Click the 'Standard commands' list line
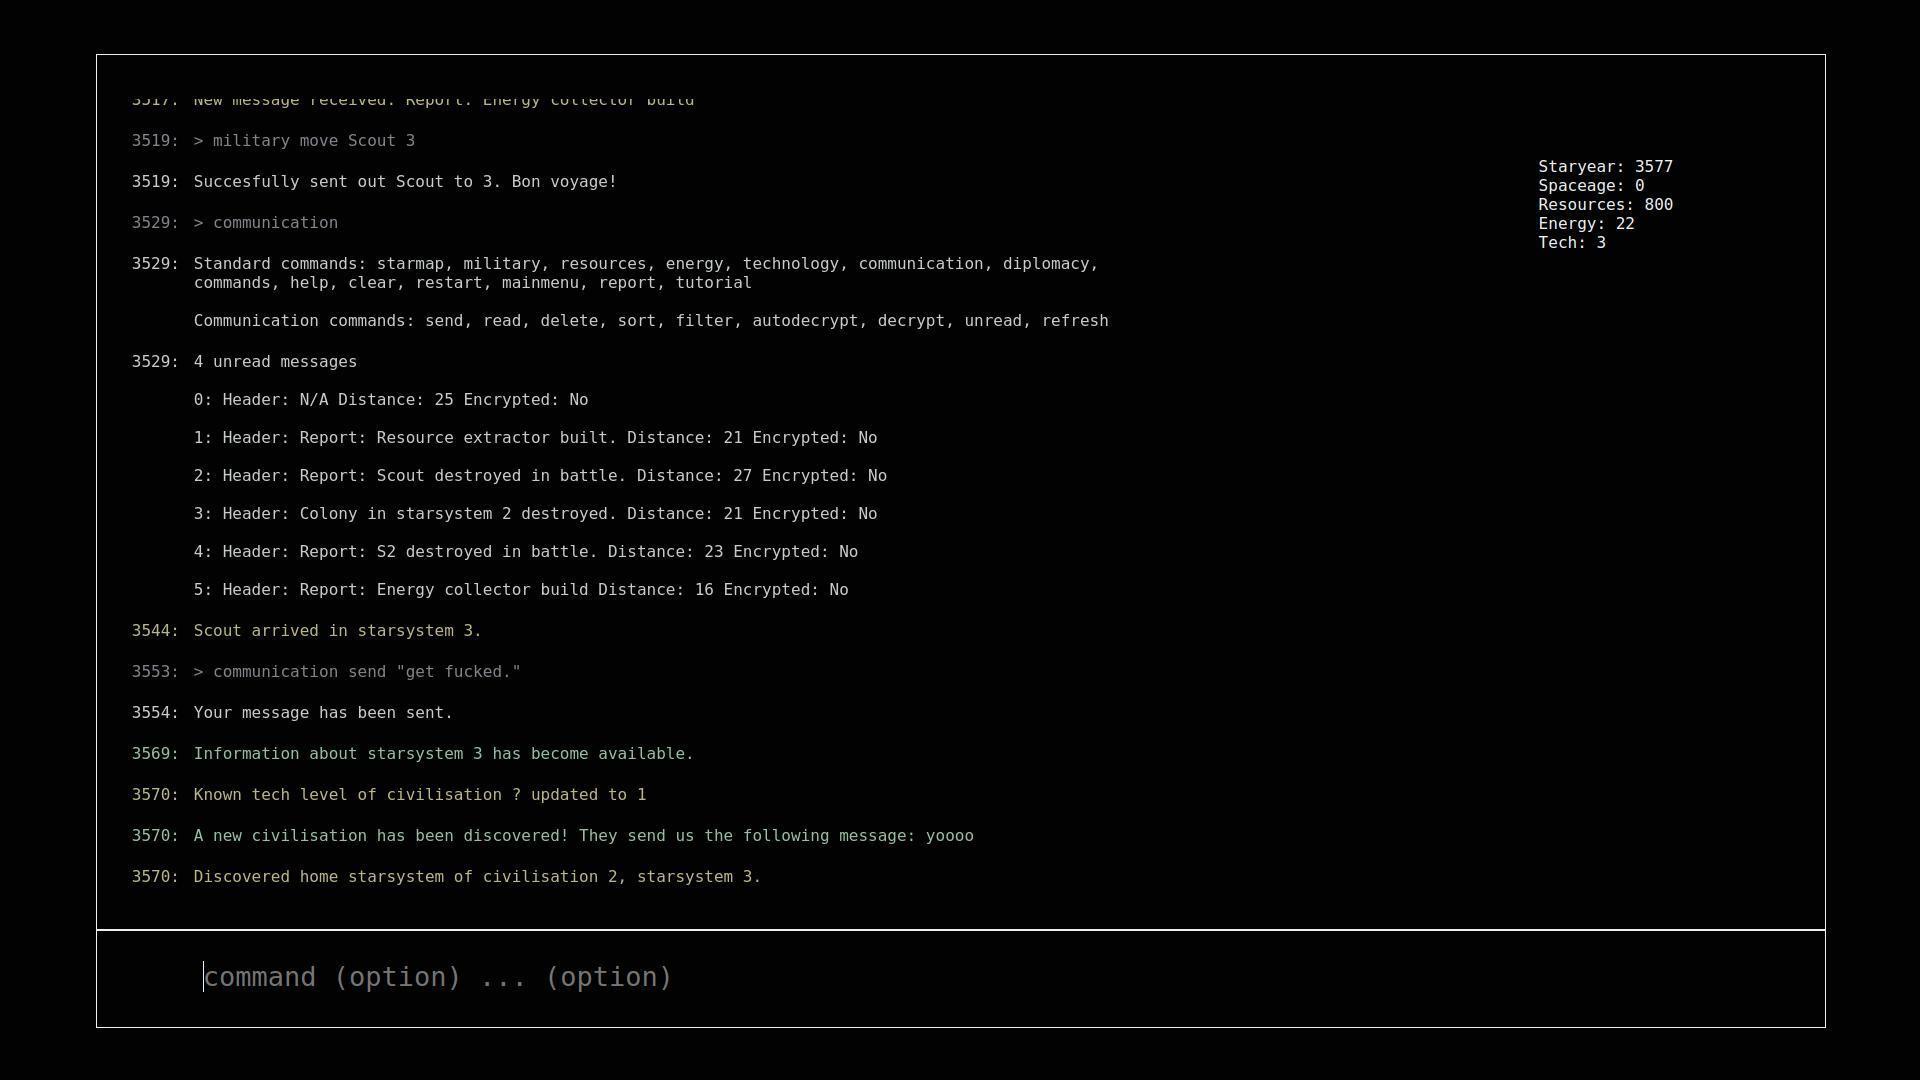The height and width of the screenshot is (1080, 1920). [x=646, y=273]
